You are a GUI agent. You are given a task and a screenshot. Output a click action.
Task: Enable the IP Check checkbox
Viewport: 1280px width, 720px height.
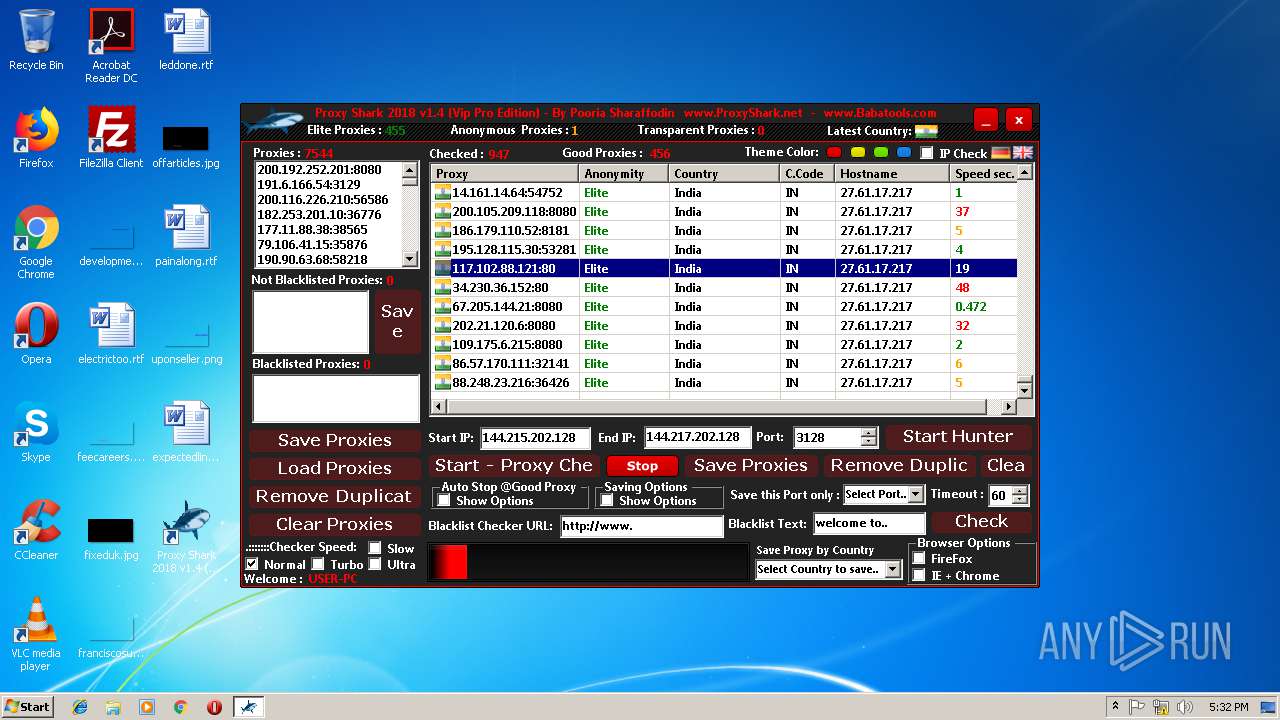coord(927,153)
